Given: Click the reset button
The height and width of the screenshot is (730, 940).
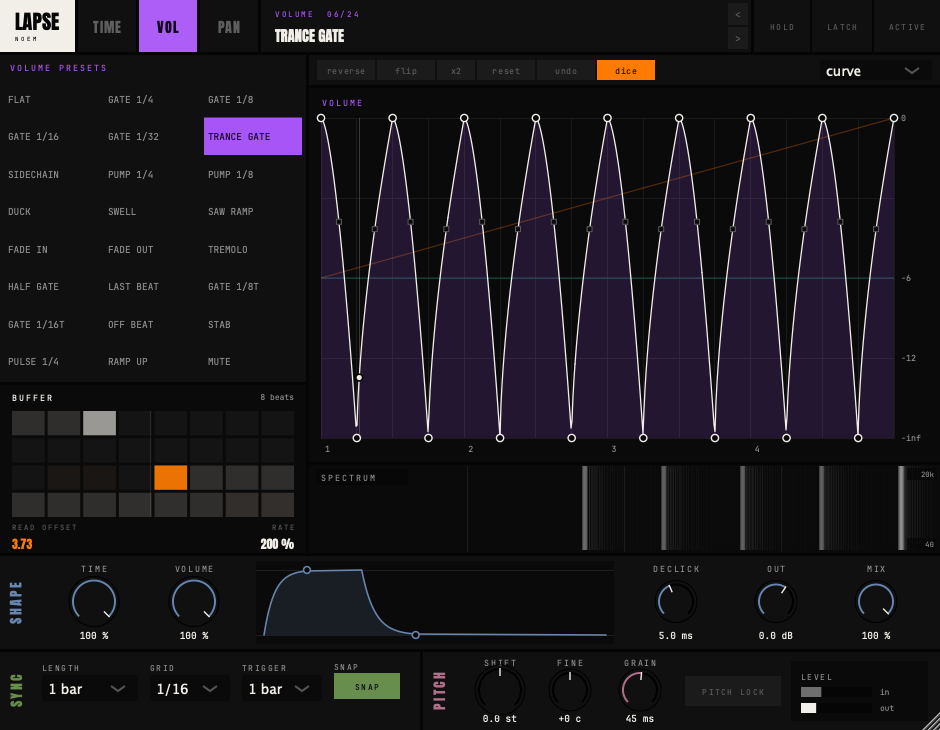Looking at the screenshot, I should pos(506,71).
